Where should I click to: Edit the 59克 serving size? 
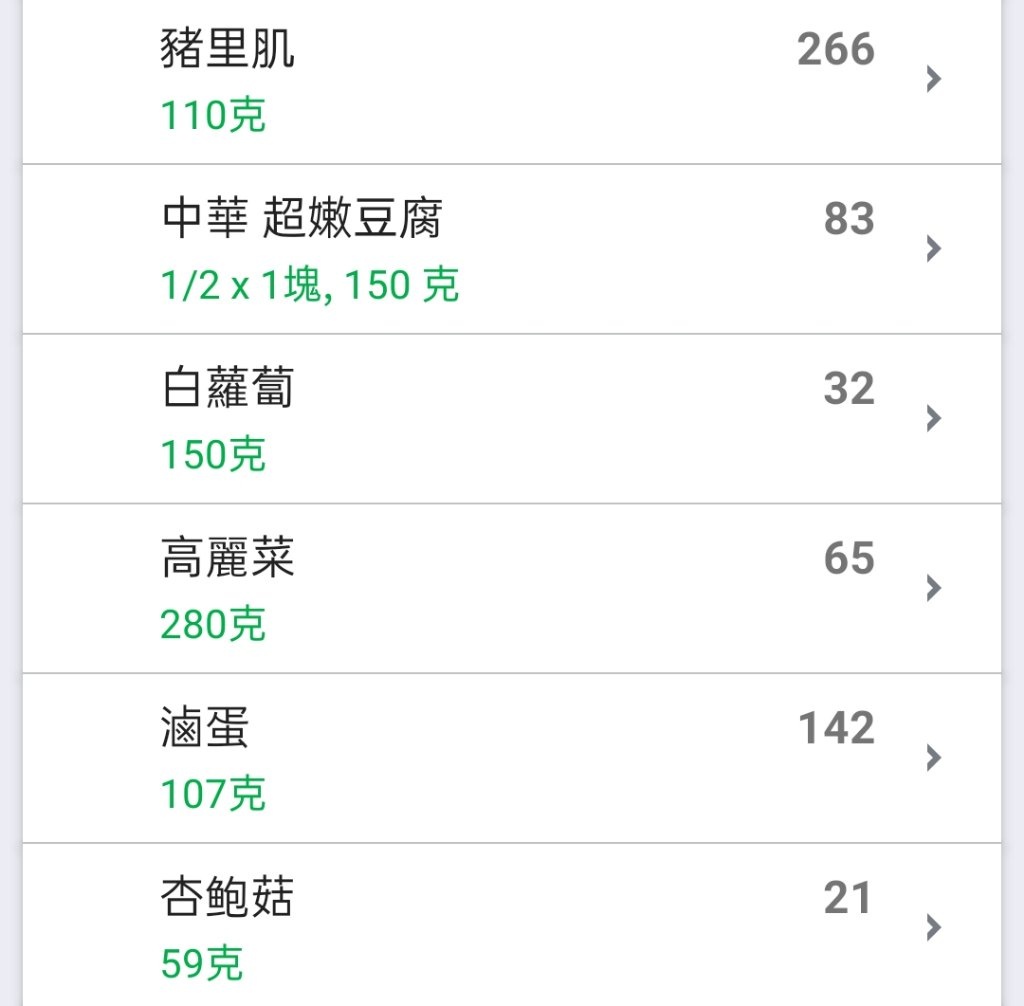202,964
